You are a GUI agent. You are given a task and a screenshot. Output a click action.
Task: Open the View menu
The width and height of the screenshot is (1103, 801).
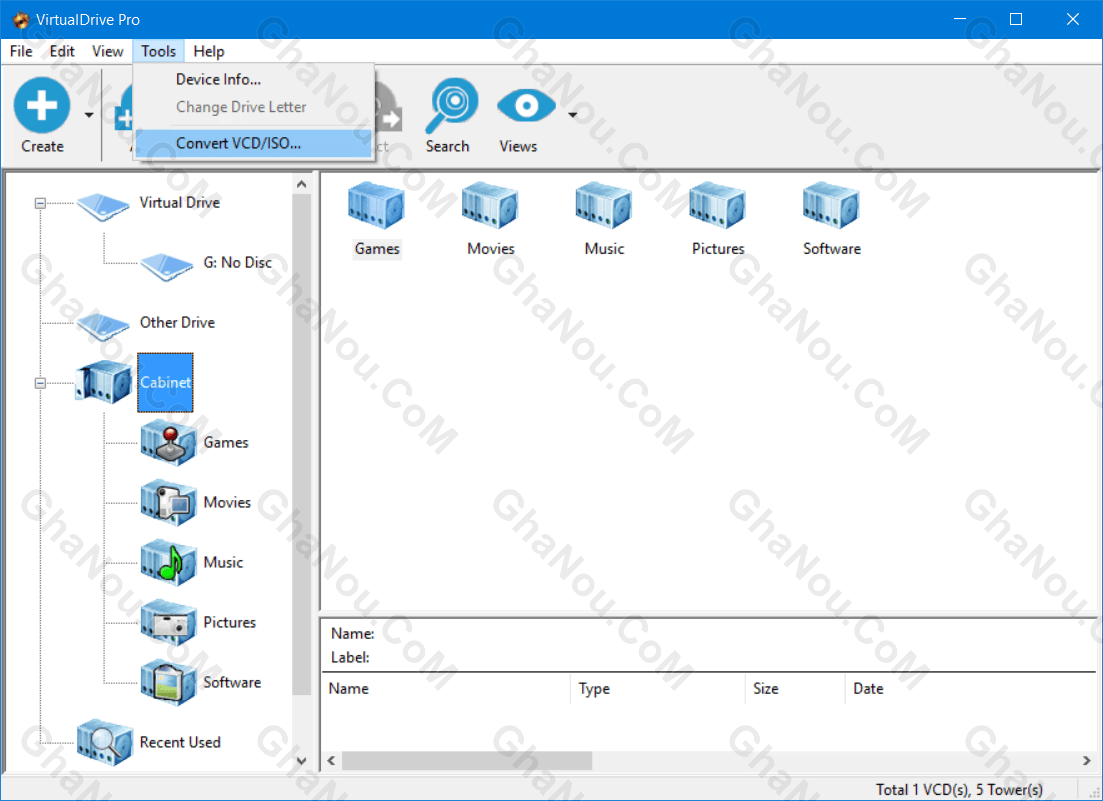[108, 51]
